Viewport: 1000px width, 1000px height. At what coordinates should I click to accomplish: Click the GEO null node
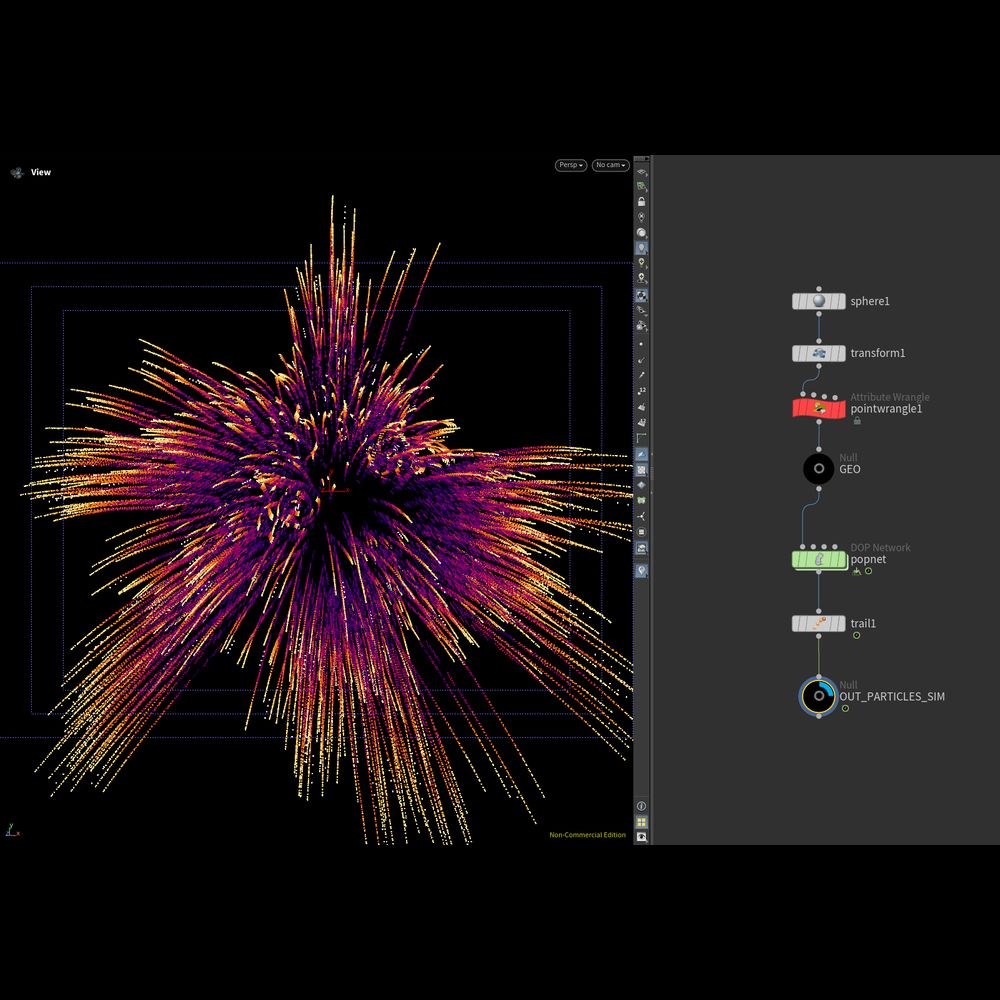coord(818,468)
